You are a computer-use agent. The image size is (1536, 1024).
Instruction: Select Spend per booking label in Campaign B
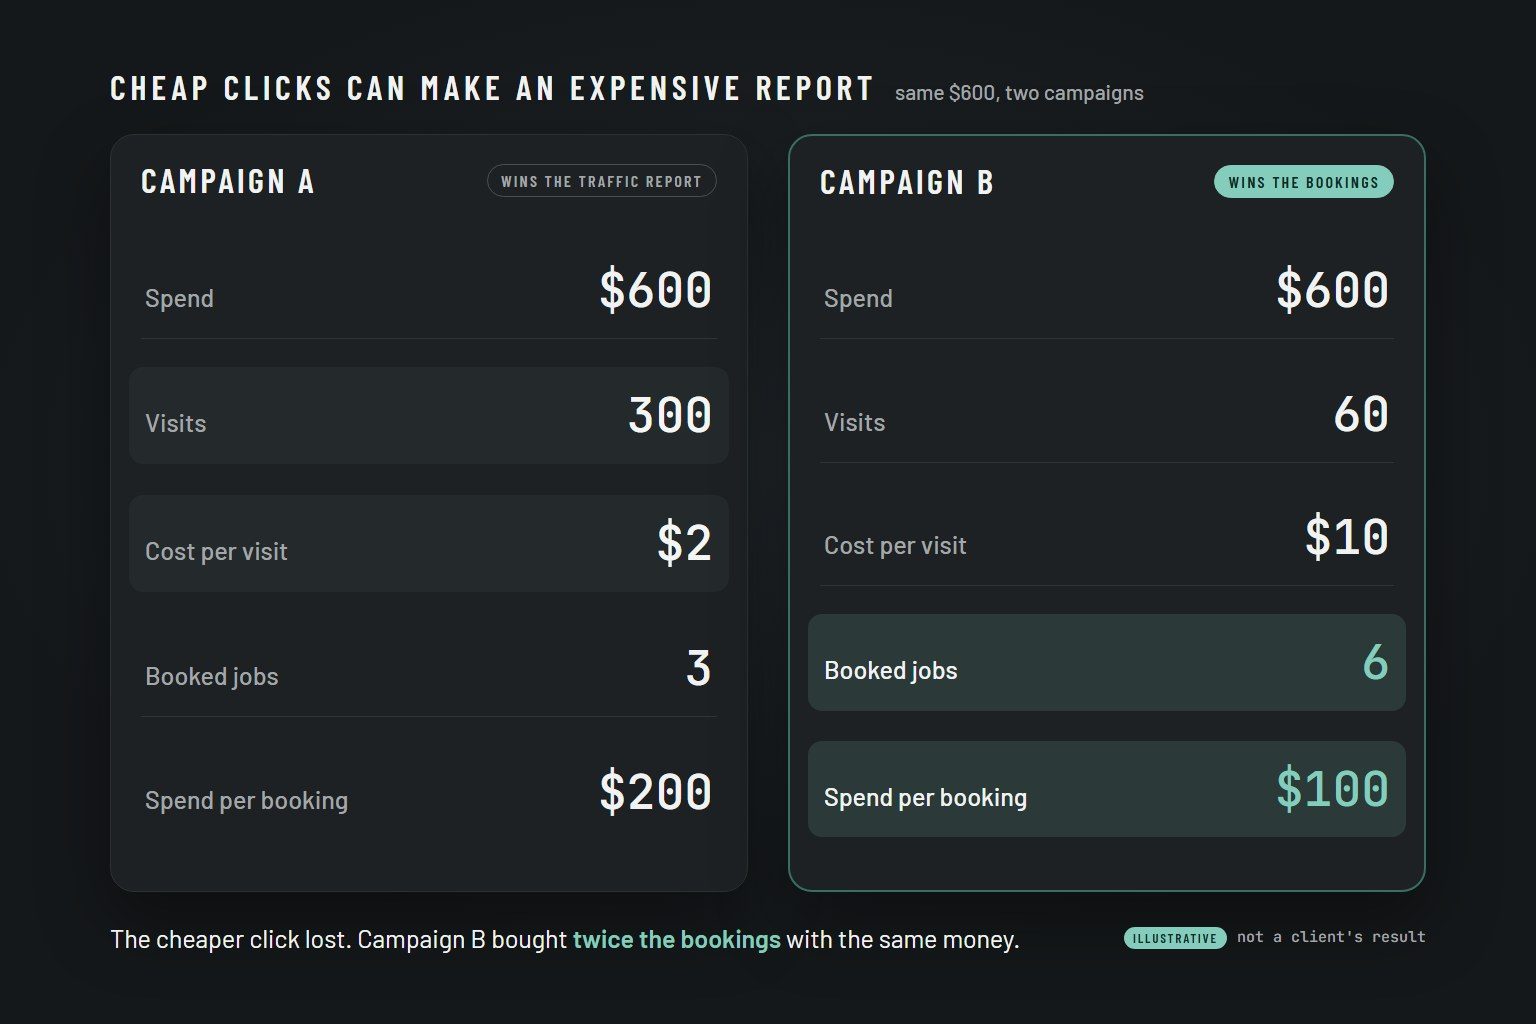pos(925,798)
